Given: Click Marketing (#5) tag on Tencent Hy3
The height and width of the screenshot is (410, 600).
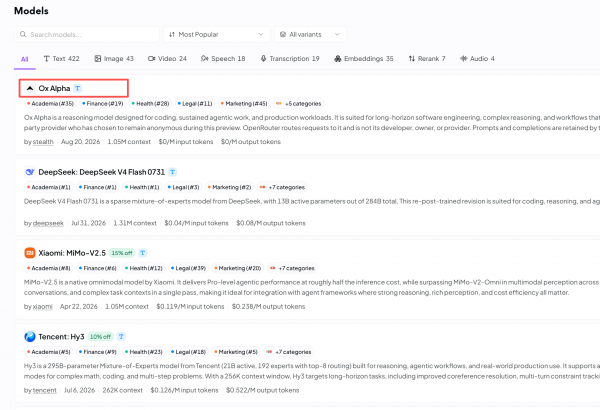Looking at the screenshot, I should tap(236, 352).
